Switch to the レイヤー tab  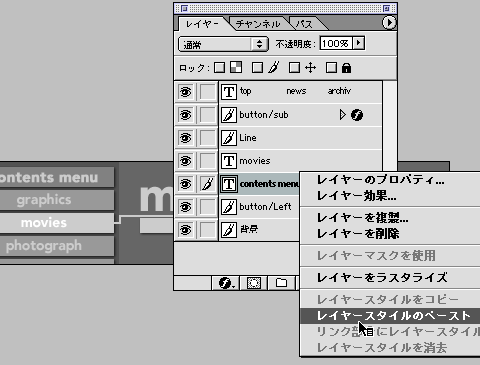202,24
